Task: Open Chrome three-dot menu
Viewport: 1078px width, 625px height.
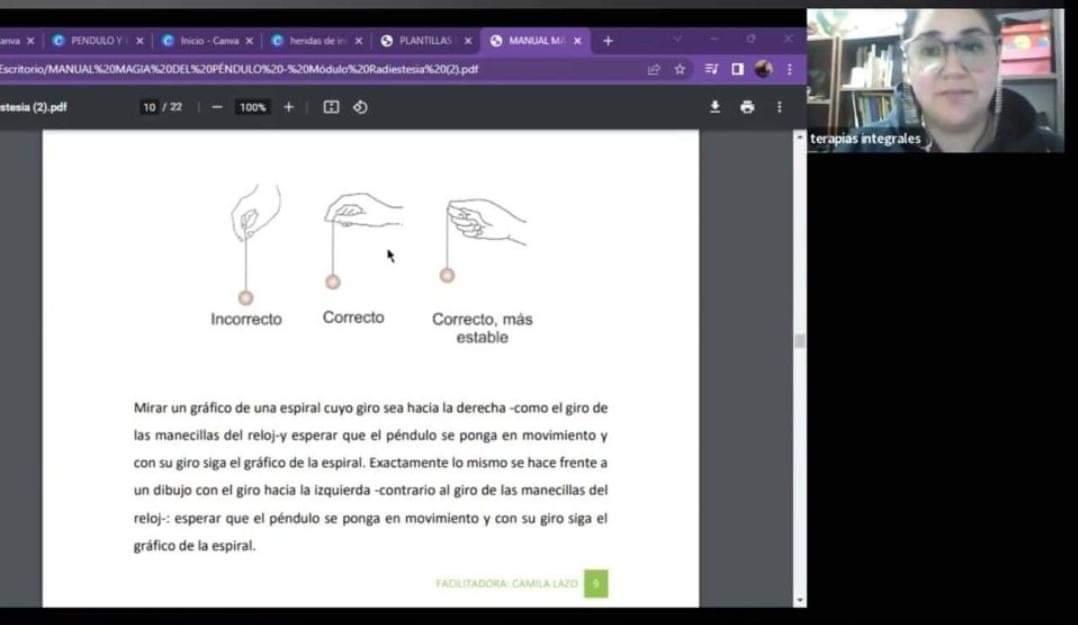Action: pos(789,69)
